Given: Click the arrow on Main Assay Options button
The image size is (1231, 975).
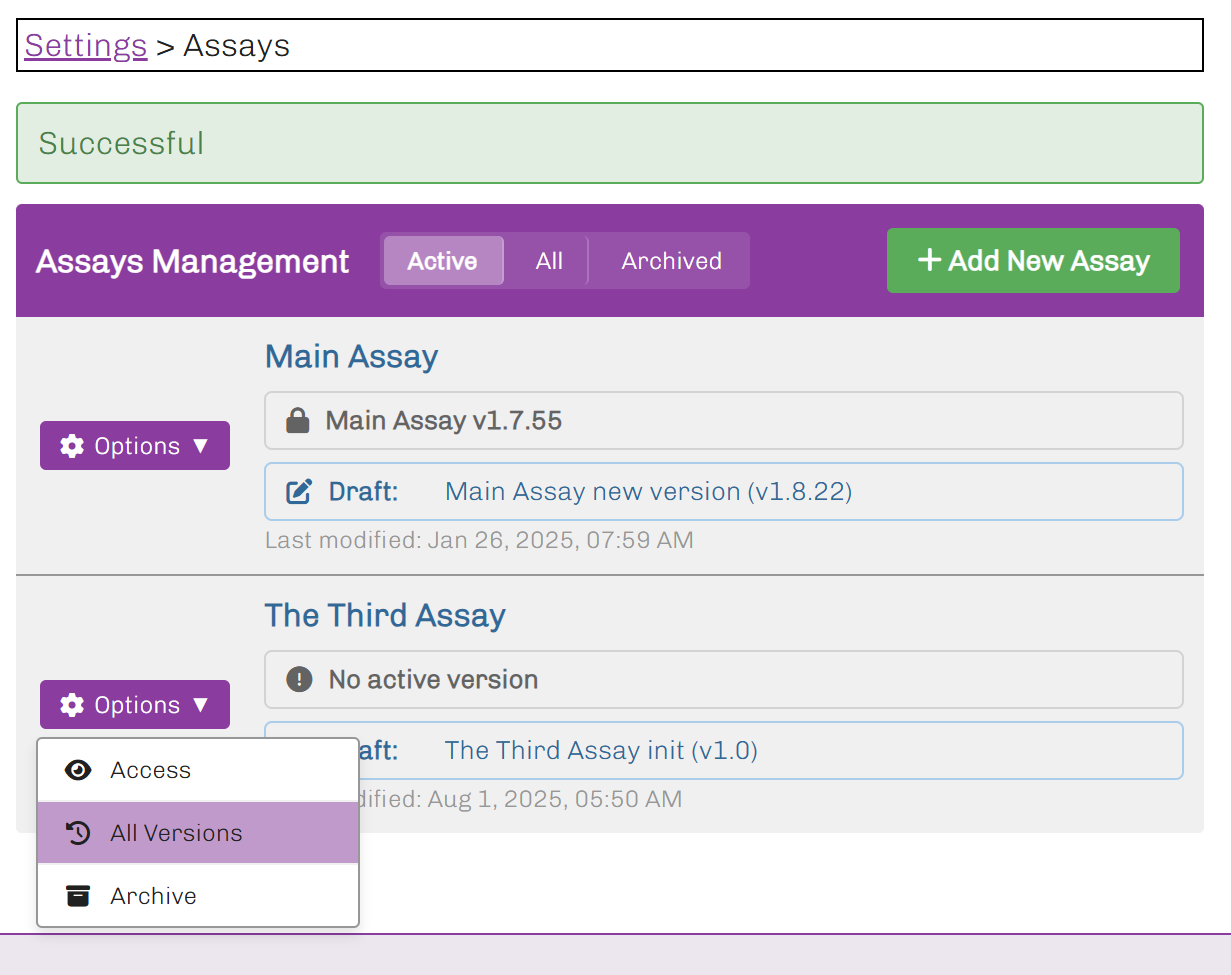Looking at the screenshot, I should coord(200,446).
